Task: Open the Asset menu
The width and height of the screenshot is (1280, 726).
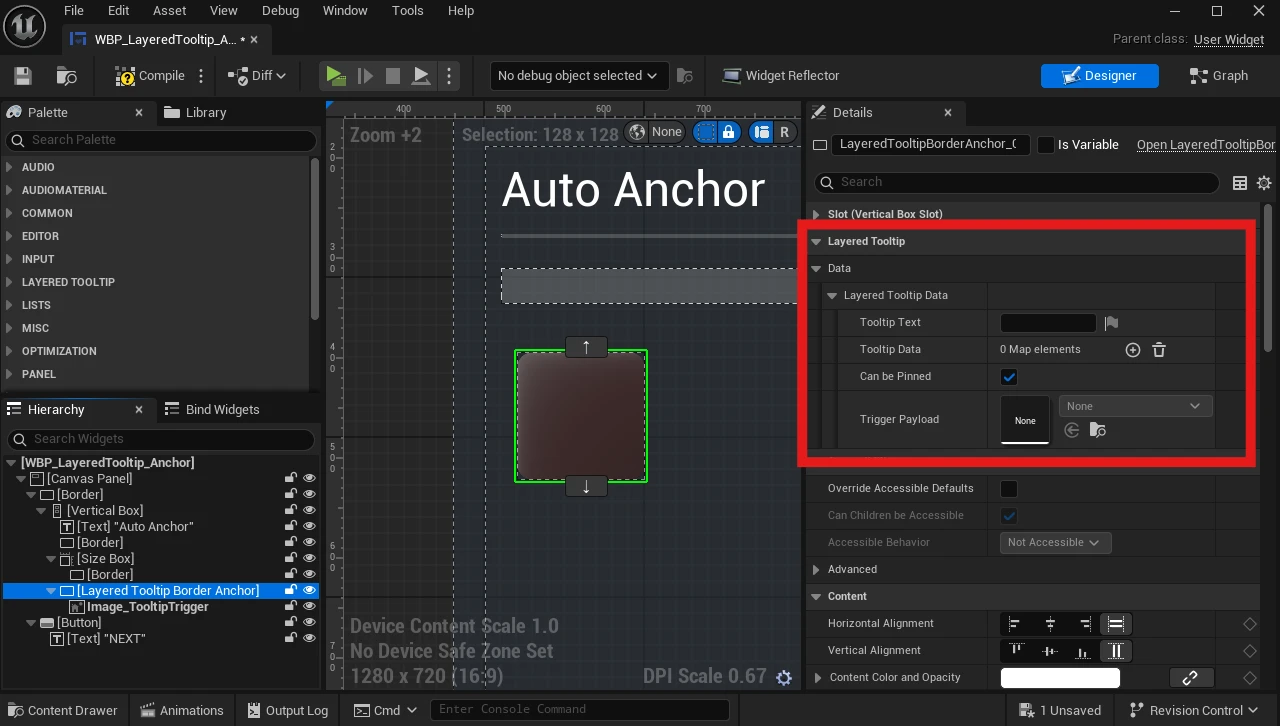Action: pos(169,11)
